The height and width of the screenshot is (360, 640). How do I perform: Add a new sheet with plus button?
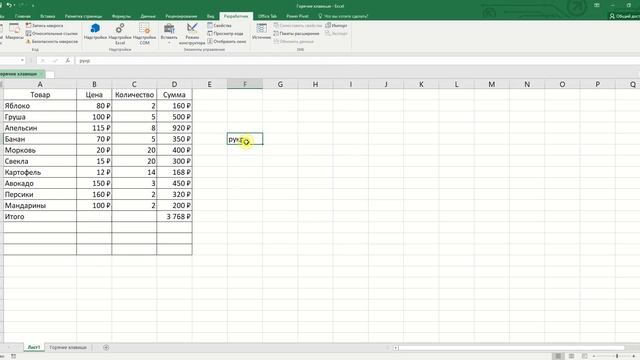(x=106, y=347)
